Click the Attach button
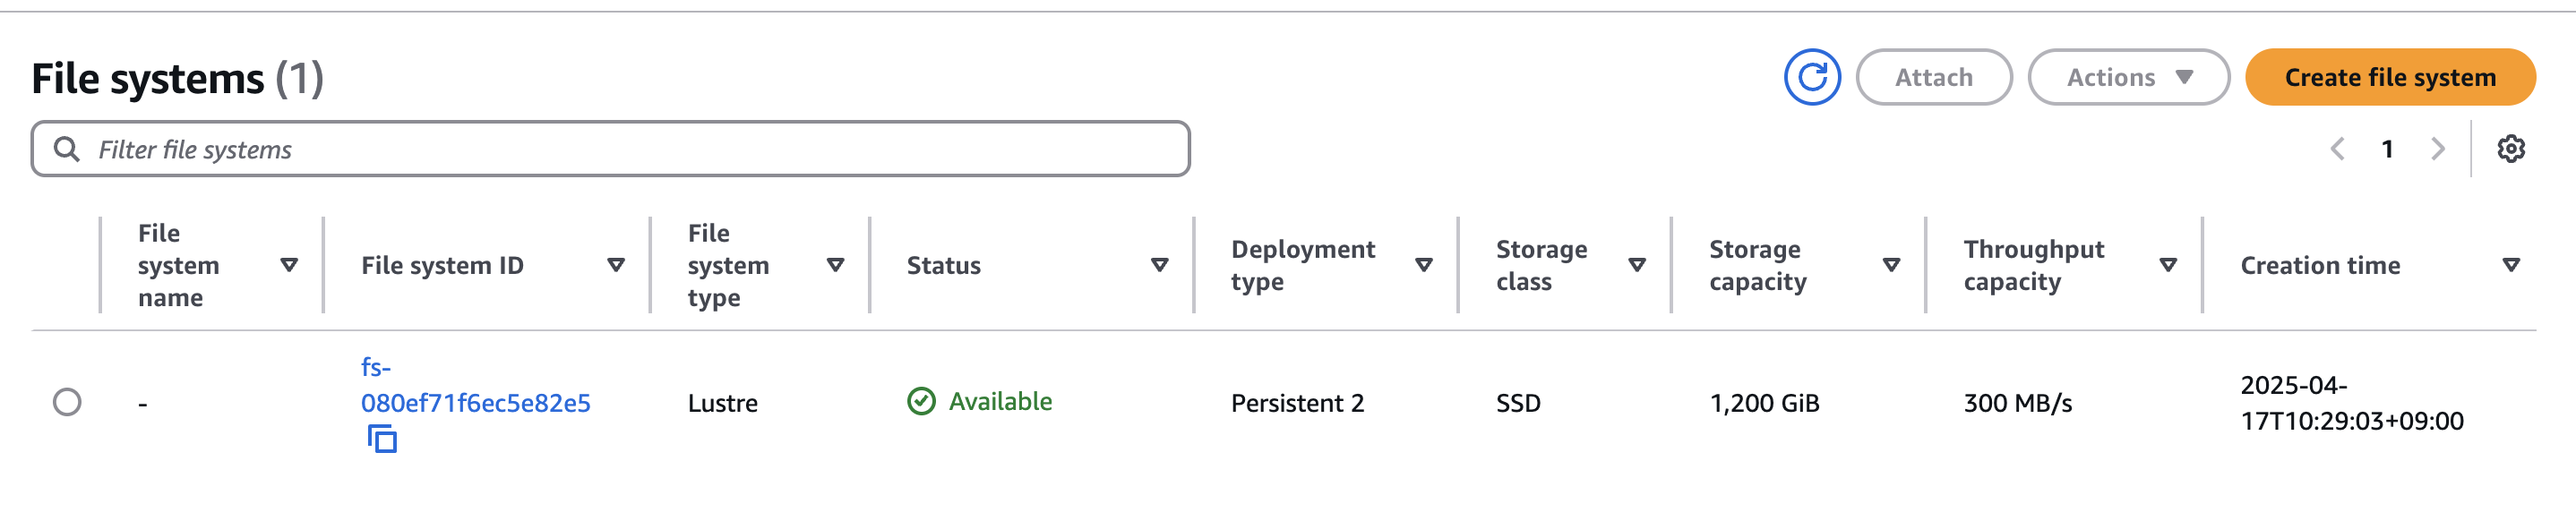 (1933, 77)
